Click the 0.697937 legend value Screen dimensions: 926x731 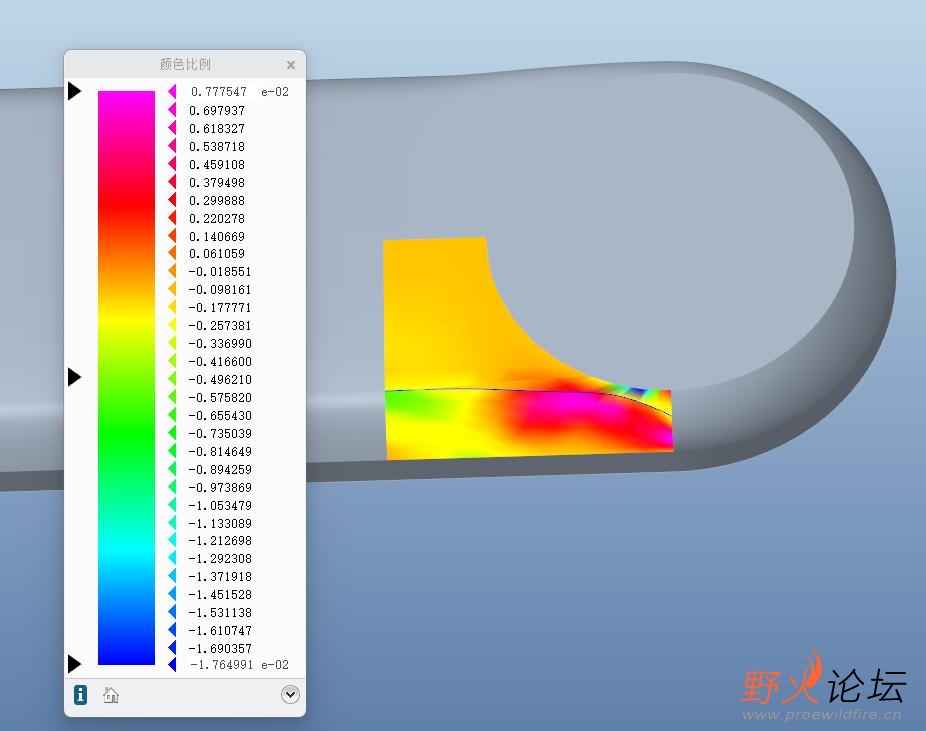(217, 110)
